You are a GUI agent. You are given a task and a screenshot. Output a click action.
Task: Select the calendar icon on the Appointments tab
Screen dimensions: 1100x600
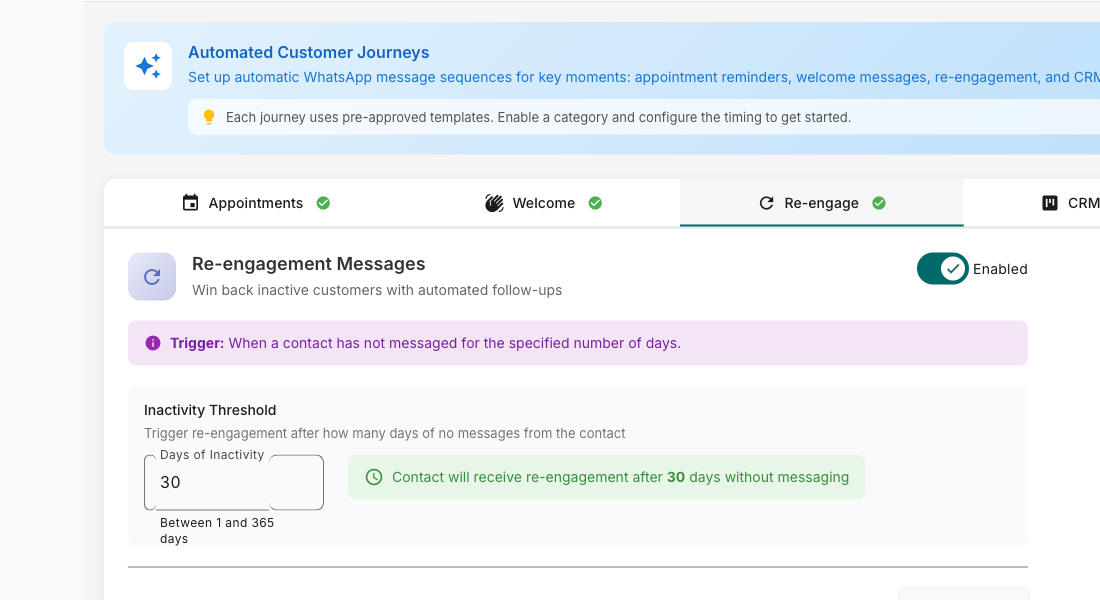pos(190,202)
